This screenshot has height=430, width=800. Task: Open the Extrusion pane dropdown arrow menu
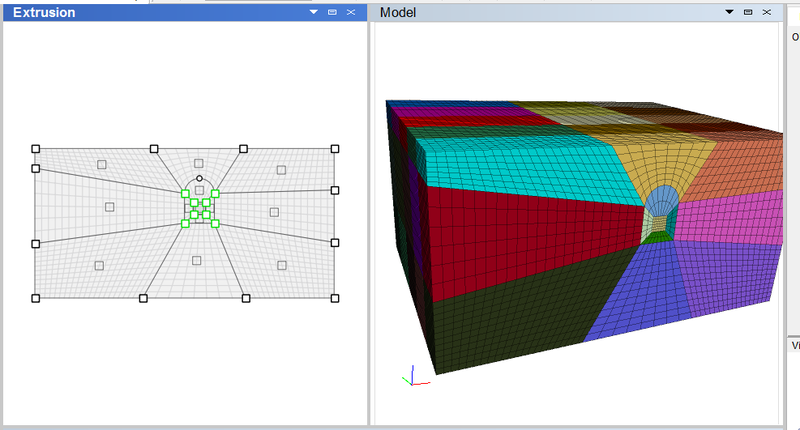click(x=314, y=12)
